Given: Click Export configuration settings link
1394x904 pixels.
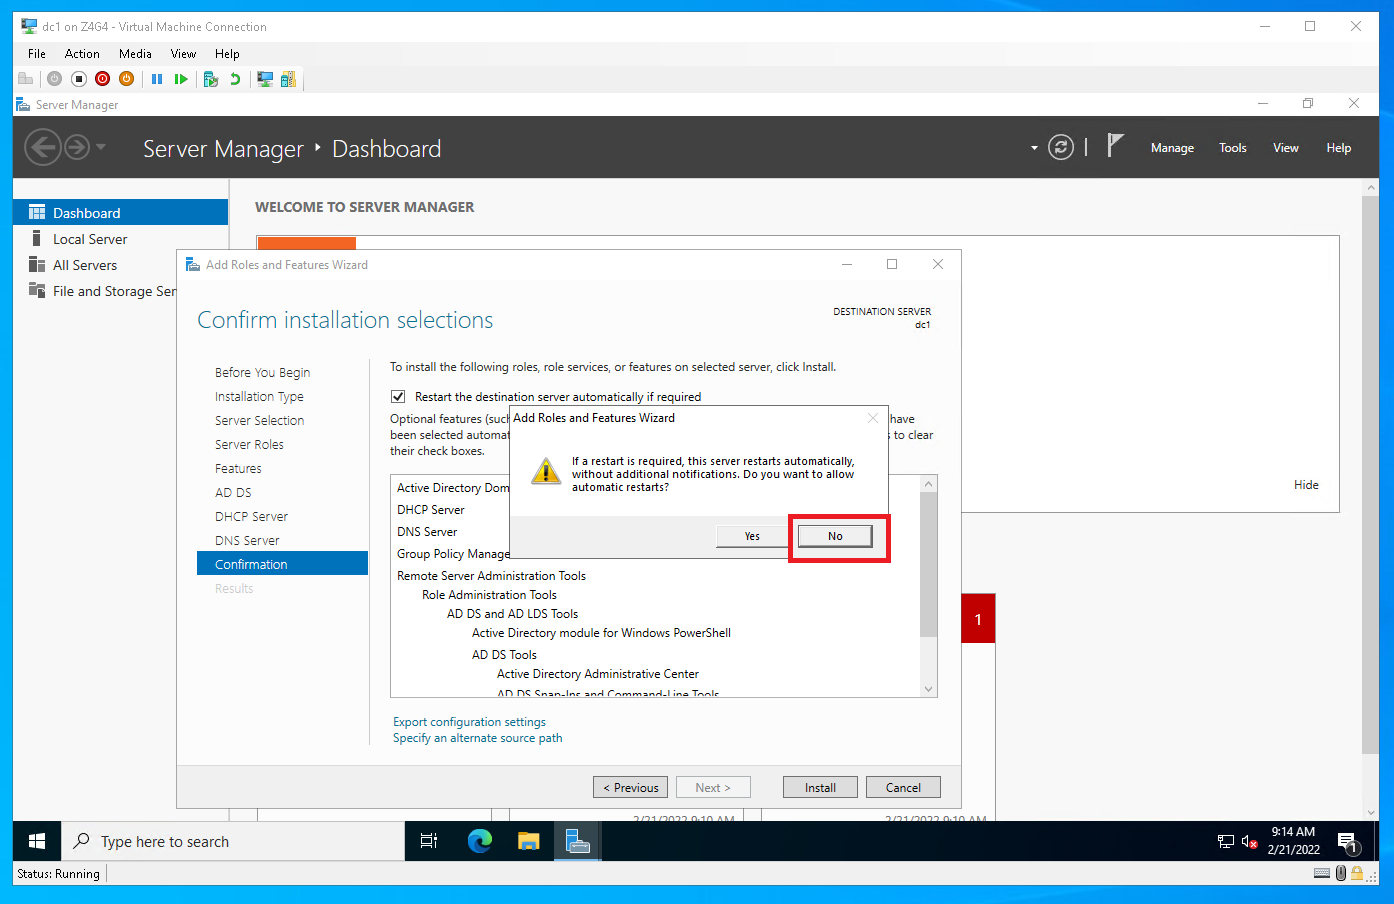Looking at the screenshot, I should 469,722.
